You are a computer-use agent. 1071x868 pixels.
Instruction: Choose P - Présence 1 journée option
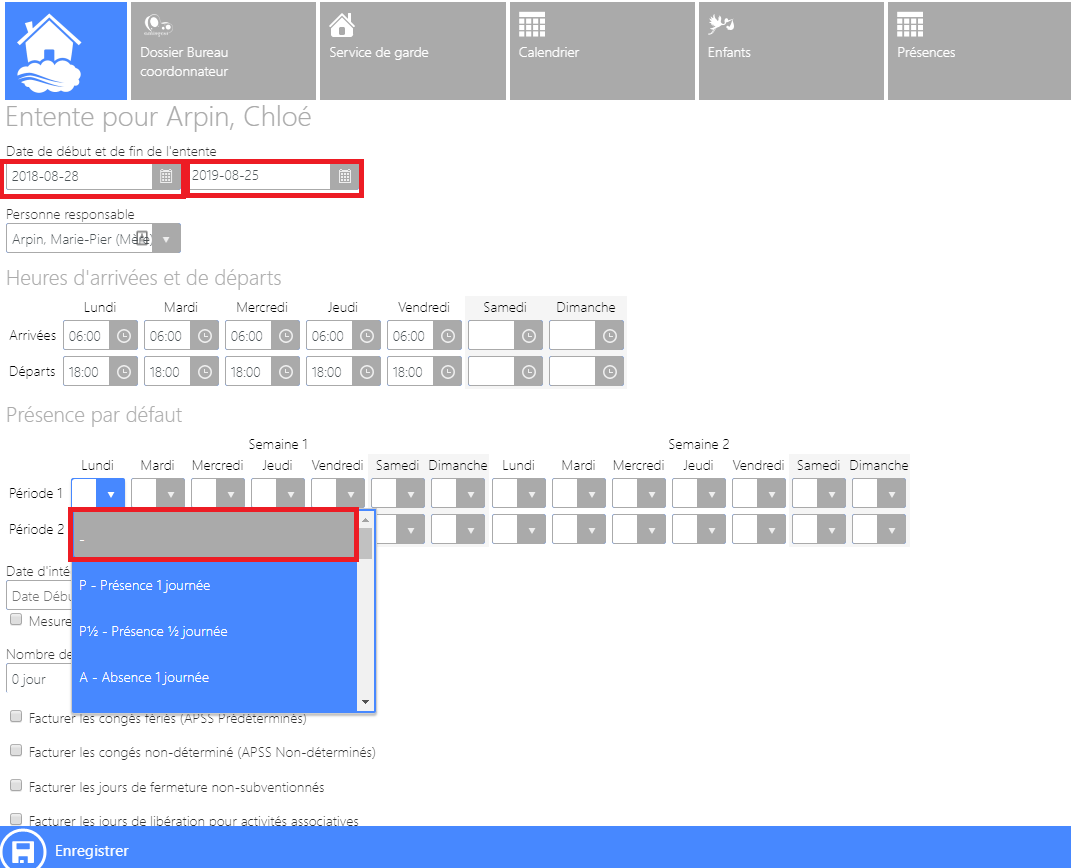(214, 585)
